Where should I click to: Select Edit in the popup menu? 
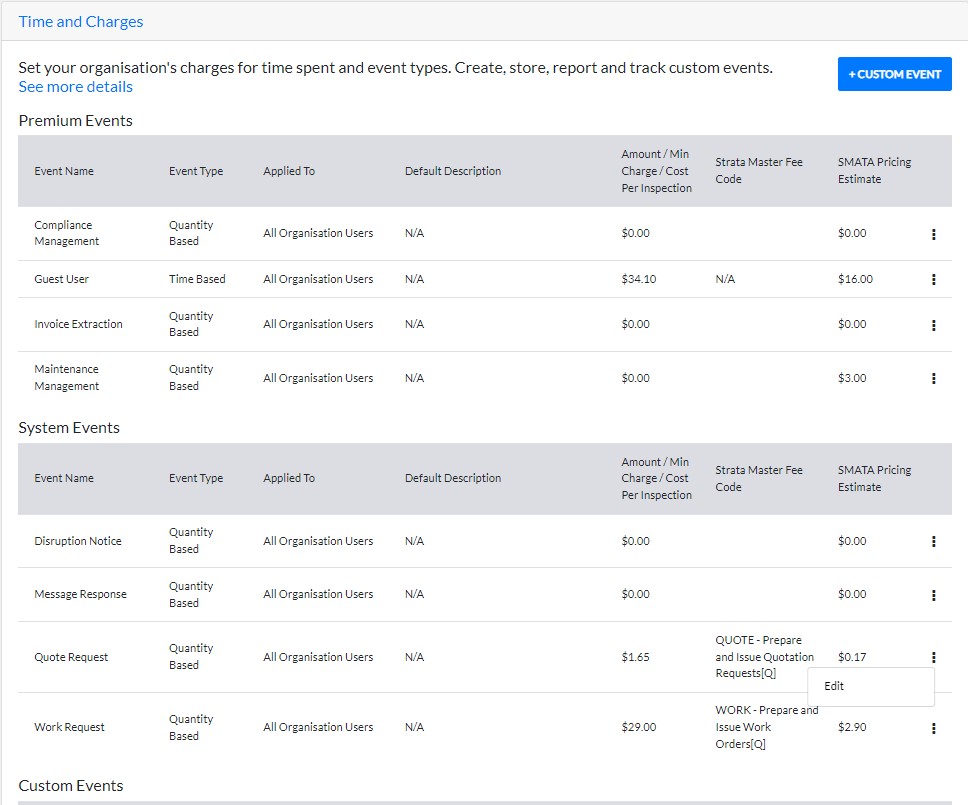click(871, 686)
